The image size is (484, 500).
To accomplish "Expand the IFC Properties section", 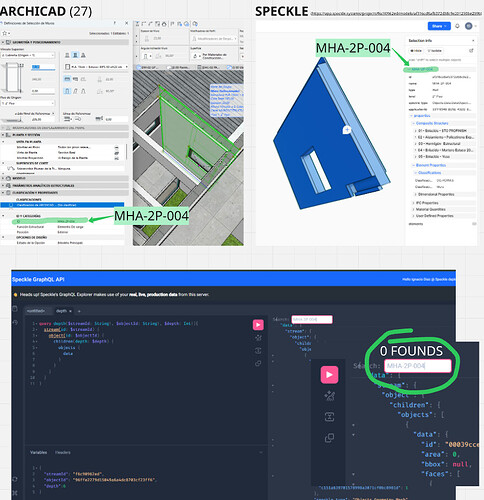I will point(427,203).
